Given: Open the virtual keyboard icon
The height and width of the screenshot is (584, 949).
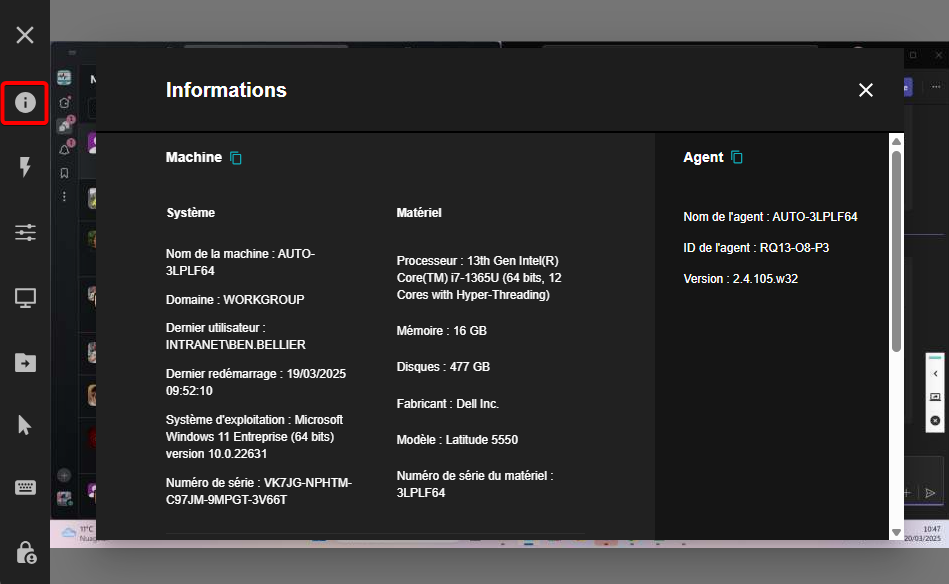Looking at the screenshot, I should coord(24,487).
